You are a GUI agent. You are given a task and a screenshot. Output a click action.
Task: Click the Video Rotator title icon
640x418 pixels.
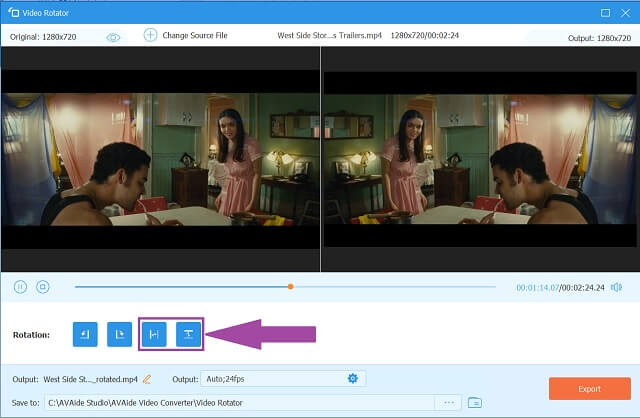(x=14, y=13)
